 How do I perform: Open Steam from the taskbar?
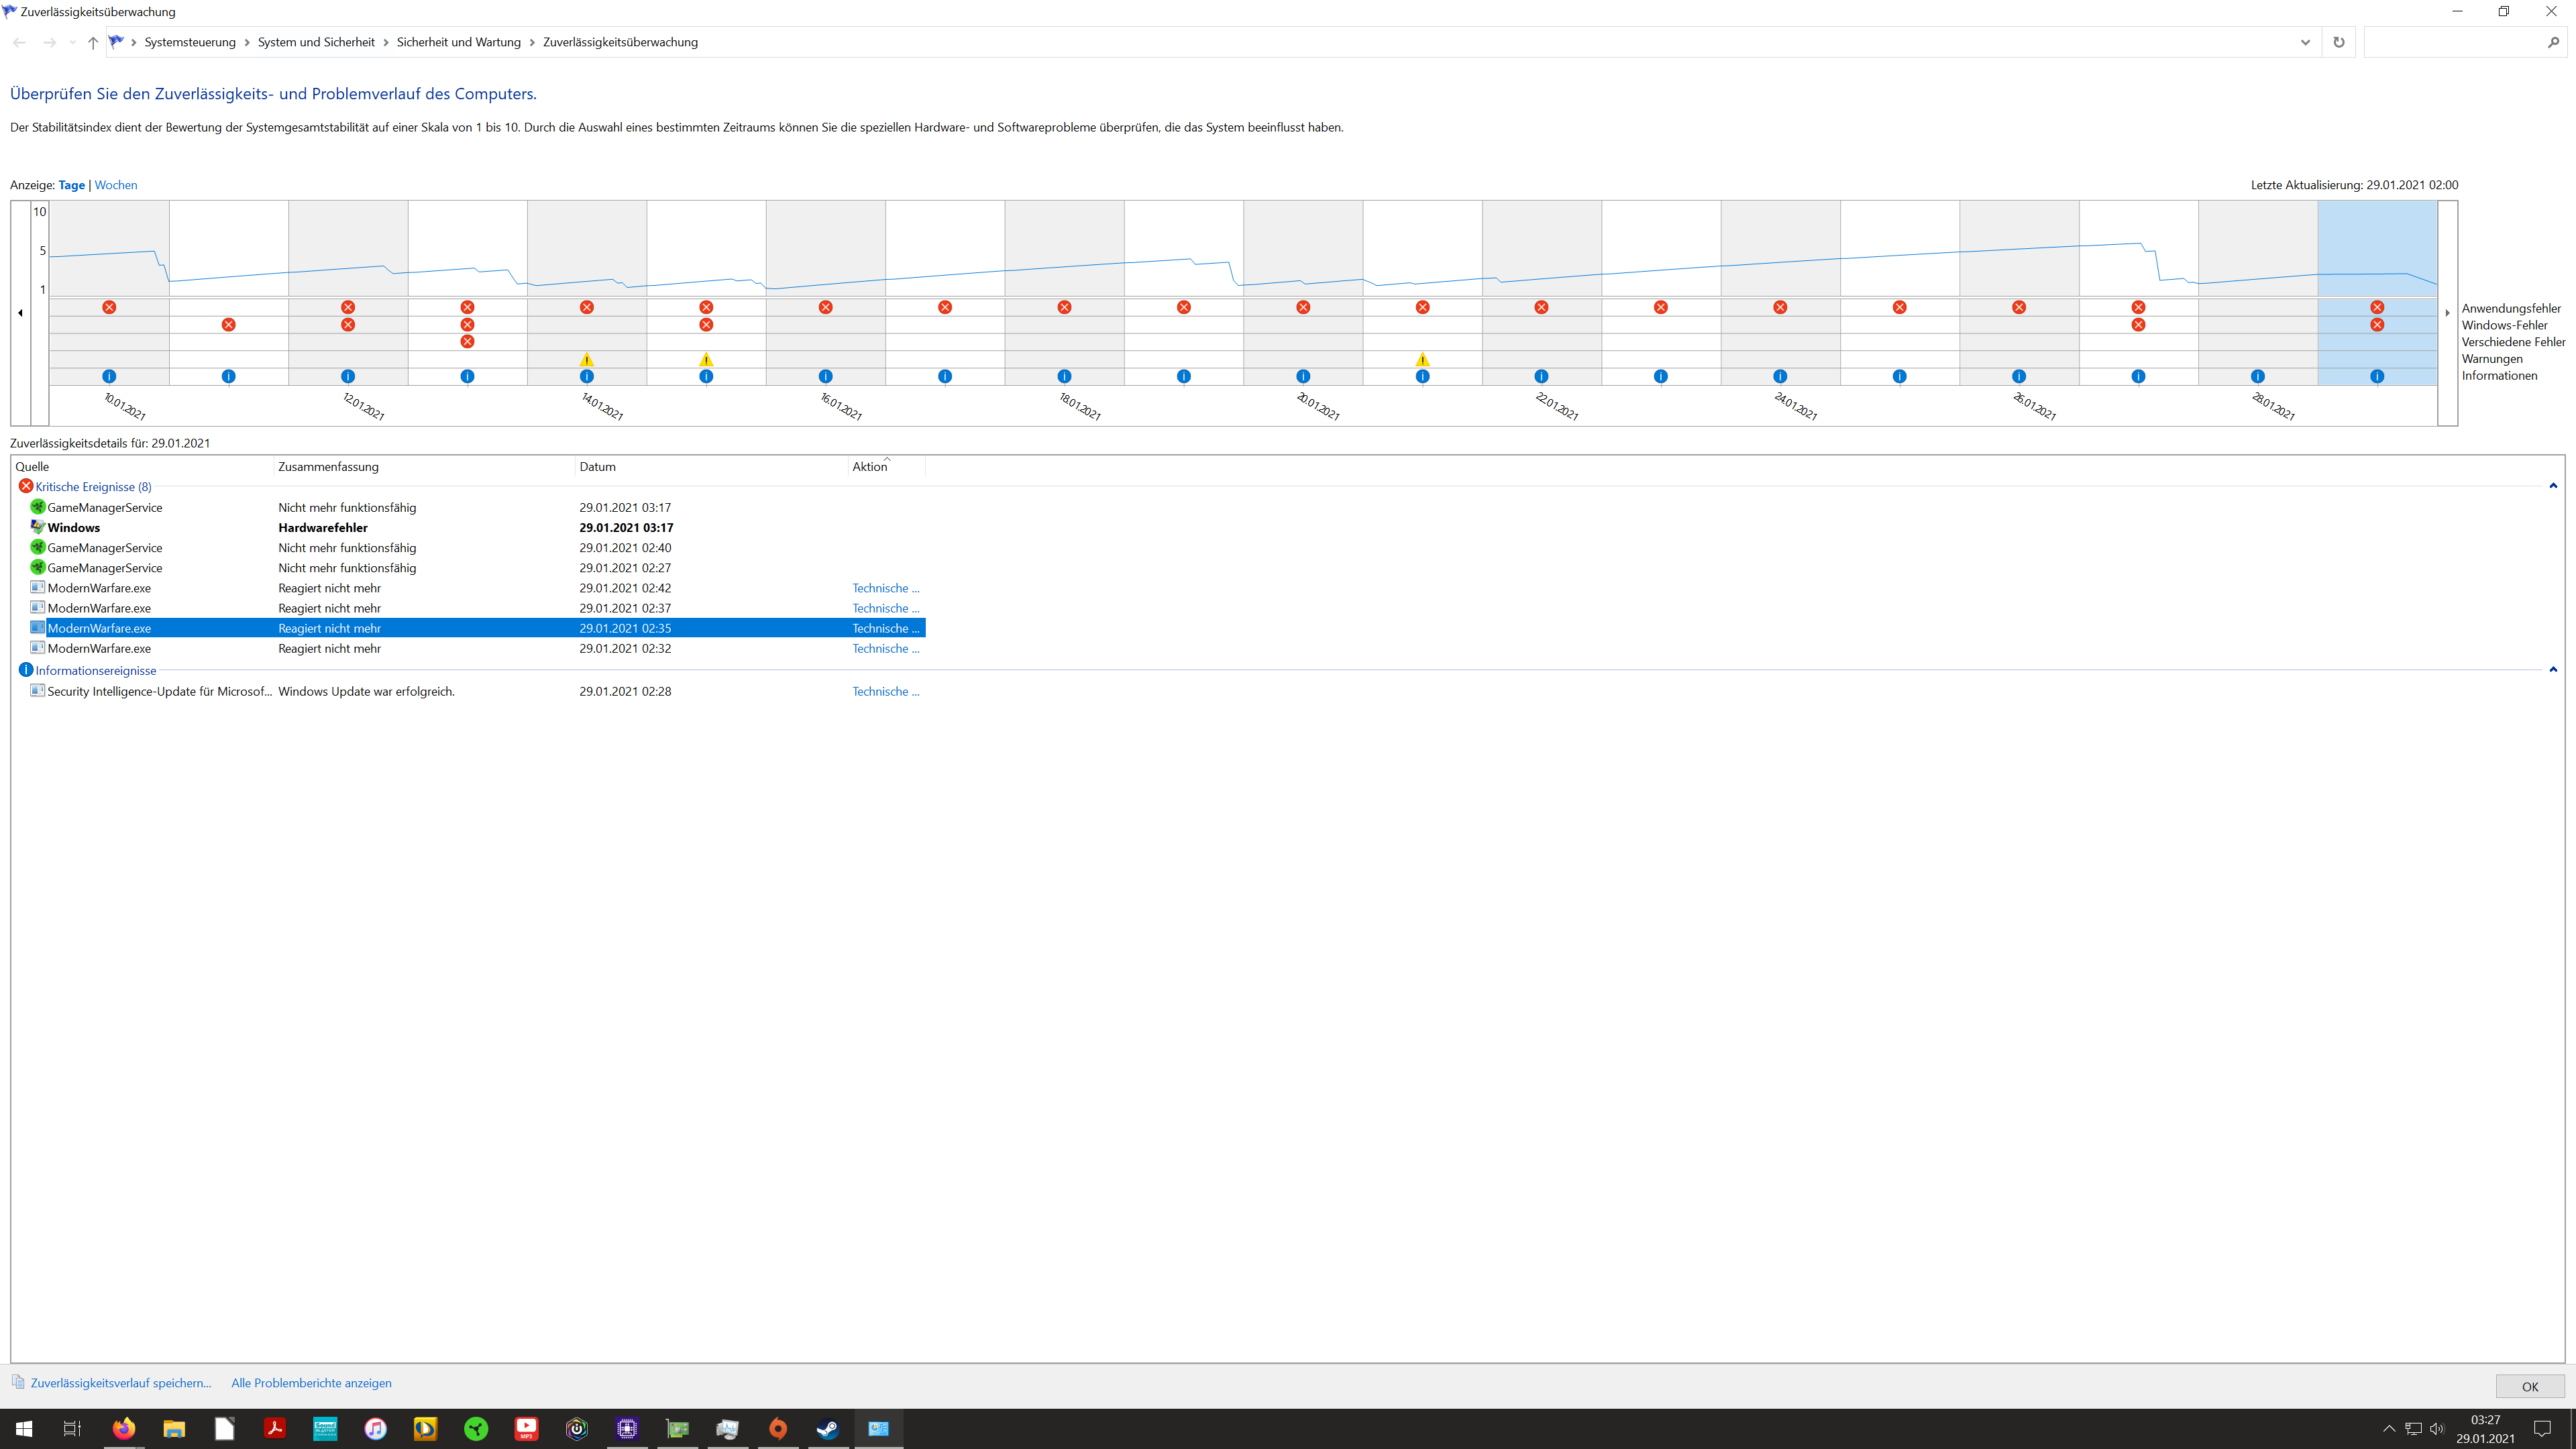(x=828, y=1428)
